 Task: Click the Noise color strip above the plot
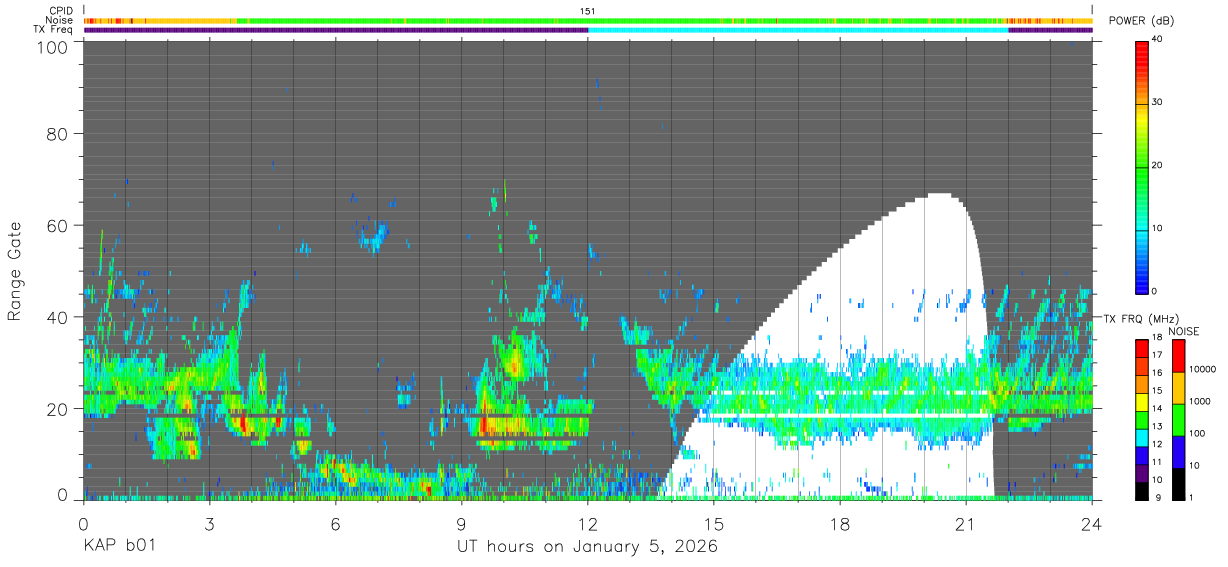click(588, 20)
